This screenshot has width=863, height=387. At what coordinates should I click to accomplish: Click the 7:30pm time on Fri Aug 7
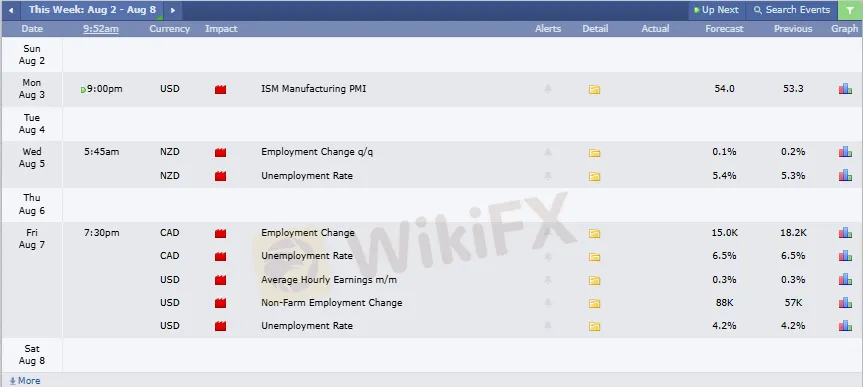(x=101, y=233)
